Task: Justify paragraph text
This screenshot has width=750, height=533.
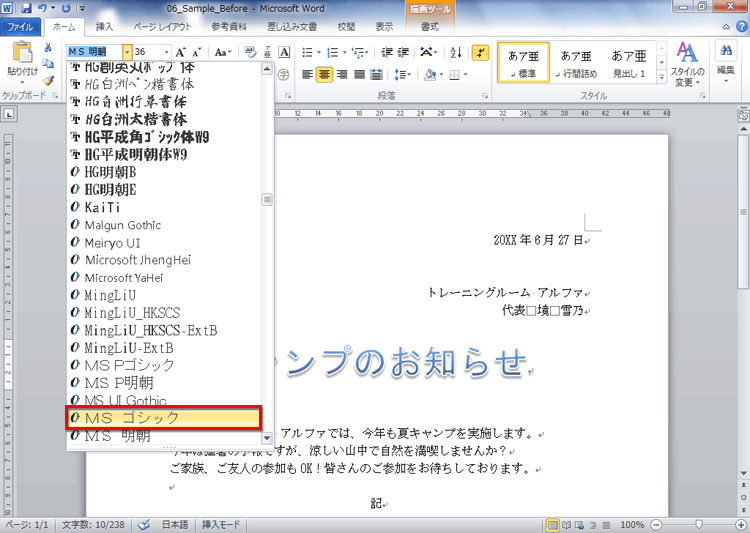Action: tap(359, 74)
